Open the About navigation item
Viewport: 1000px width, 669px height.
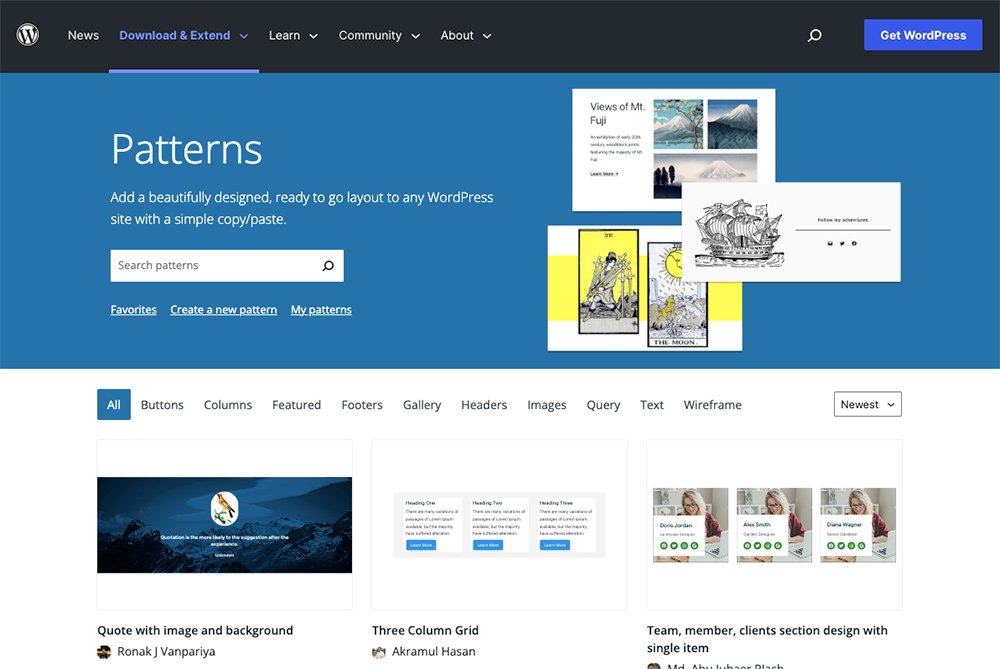click(457, 36)
